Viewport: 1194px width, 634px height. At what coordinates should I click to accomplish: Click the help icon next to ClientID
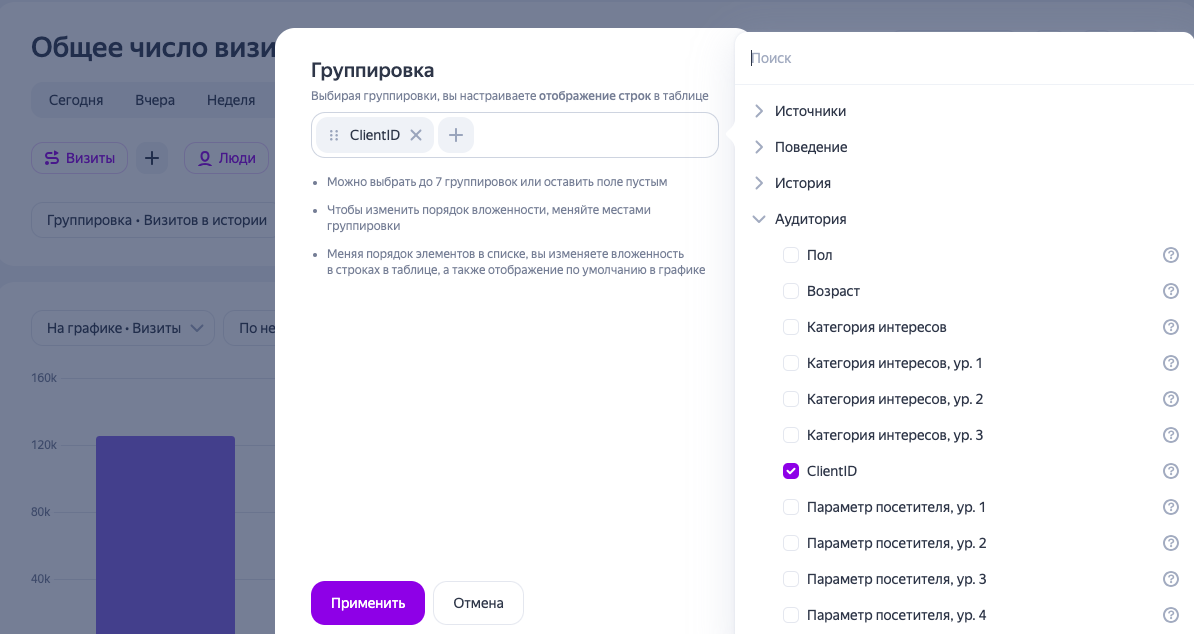(x=1170, y=470)
